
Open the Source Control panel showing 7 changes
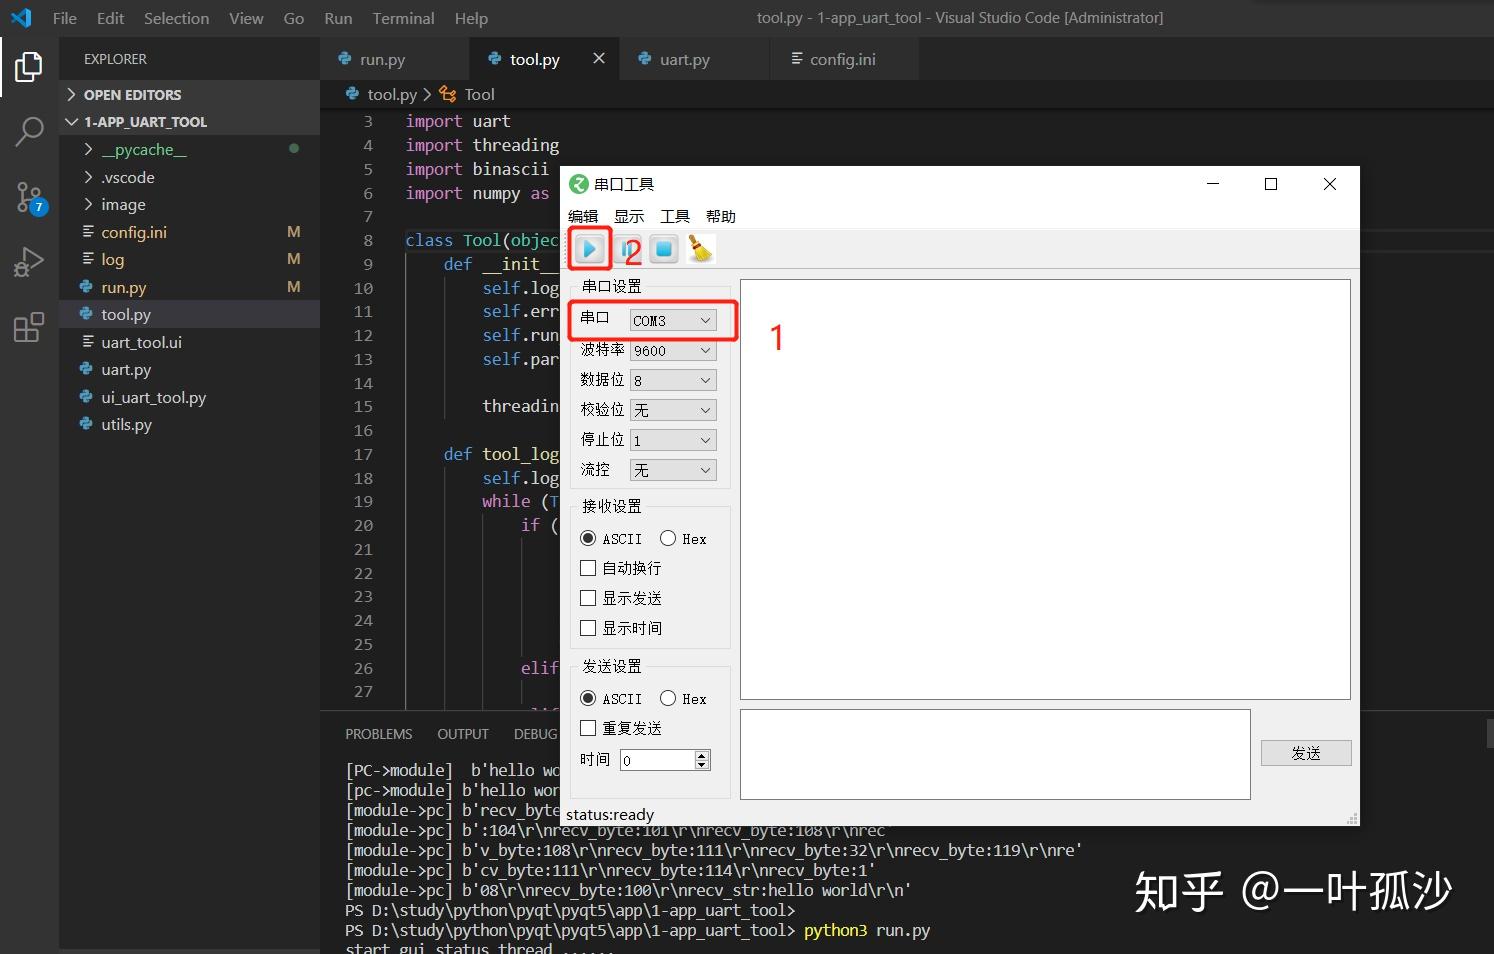pos(29,197)
